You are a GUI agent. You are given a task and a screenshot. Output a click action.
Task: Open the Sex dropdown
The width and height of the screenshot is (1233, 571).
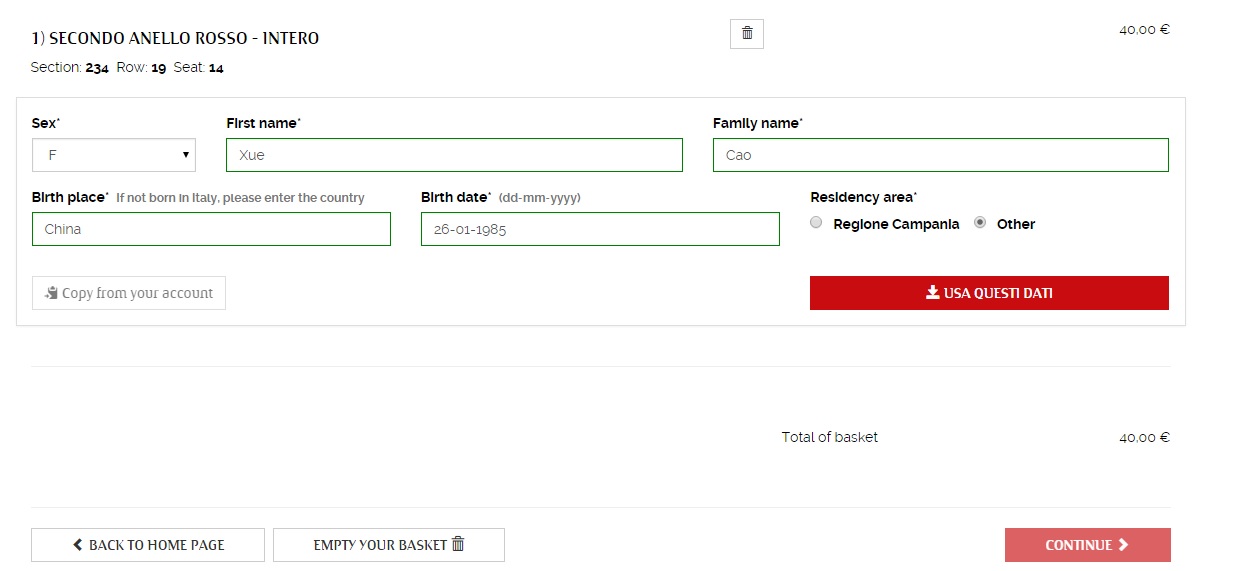(113, 155)
